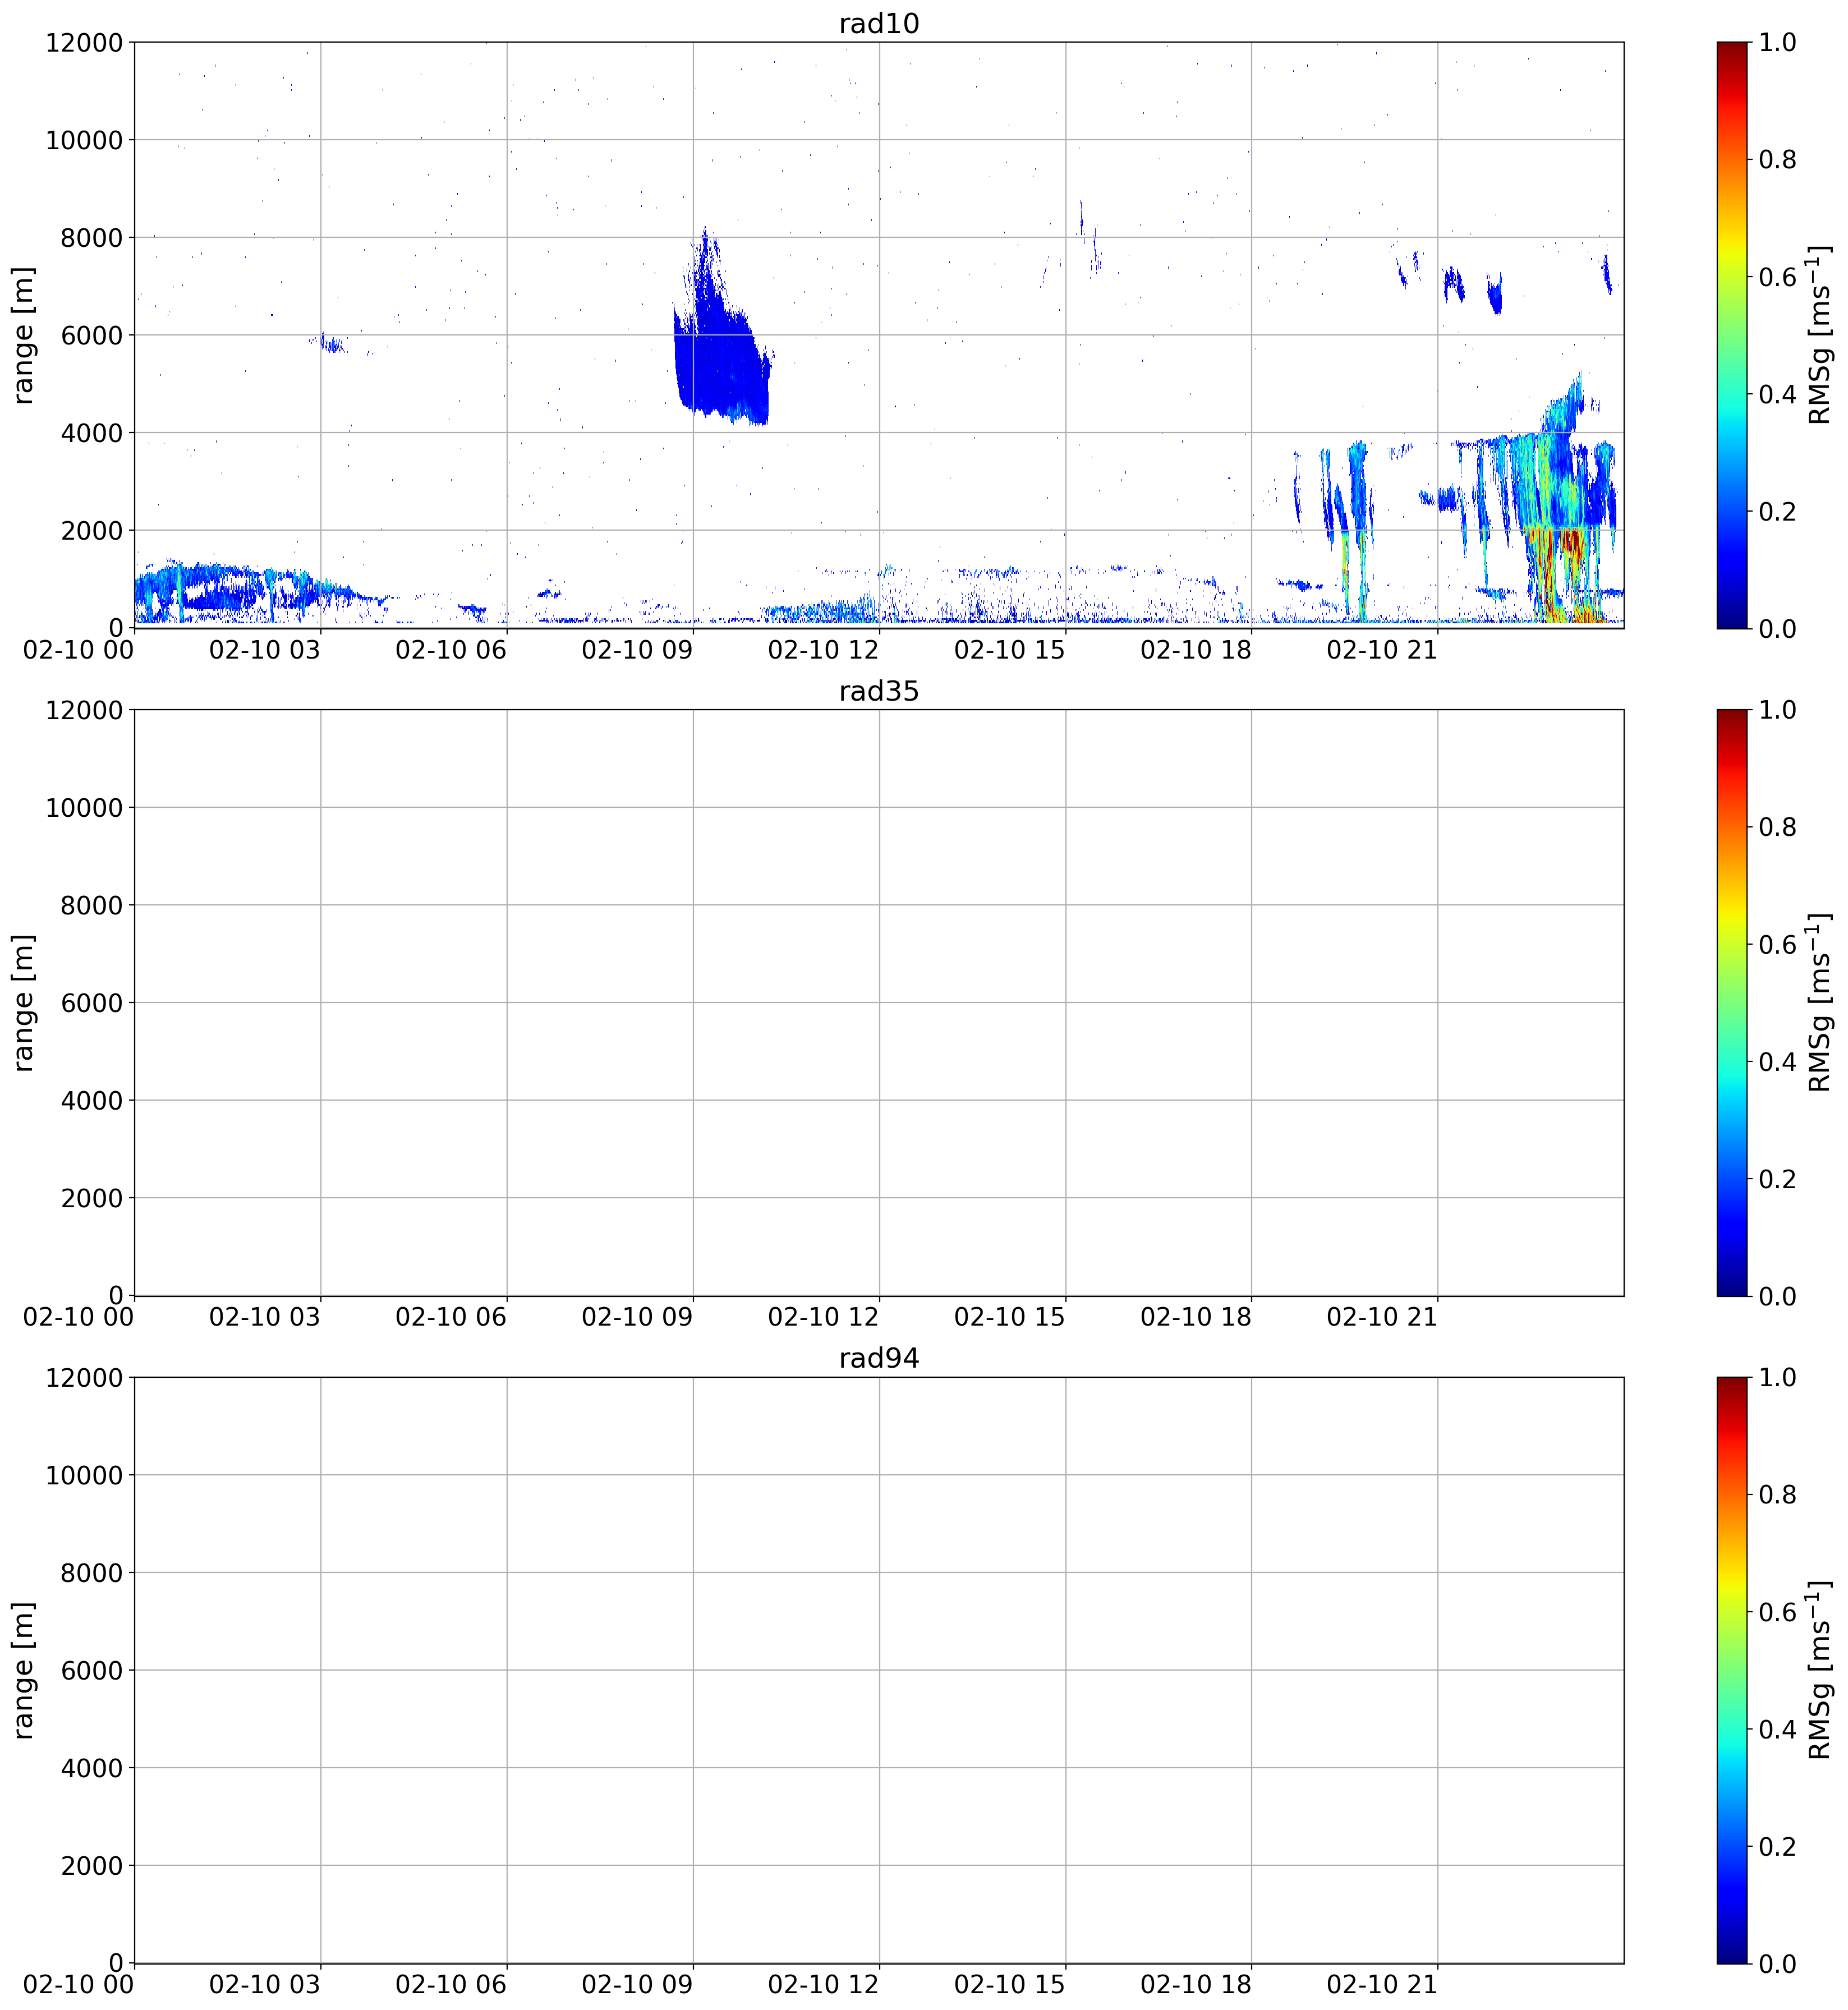Click the rad10 plot title

pos(878,23)
